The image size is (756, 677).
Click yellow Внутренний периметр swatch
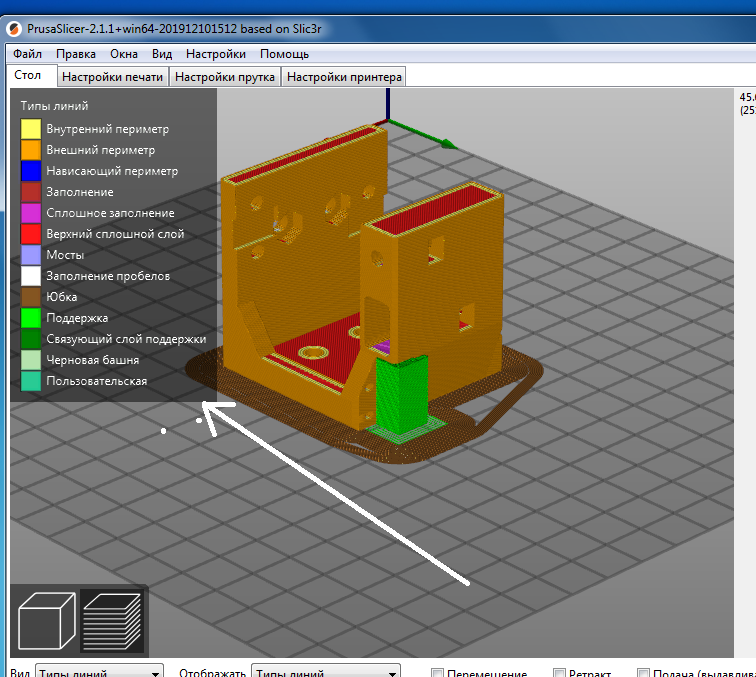31,129
